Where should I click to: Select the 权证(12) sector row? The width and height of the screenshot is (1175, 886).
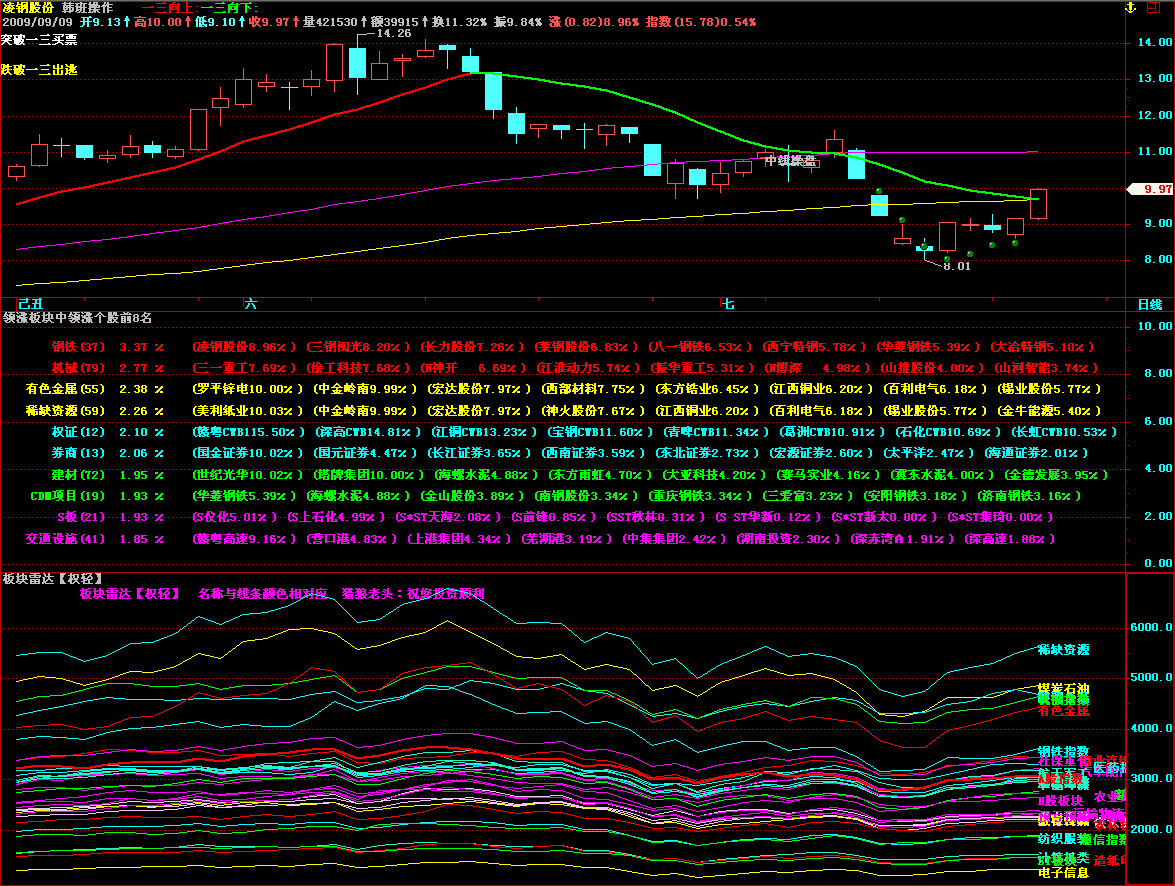pos(584,432)
